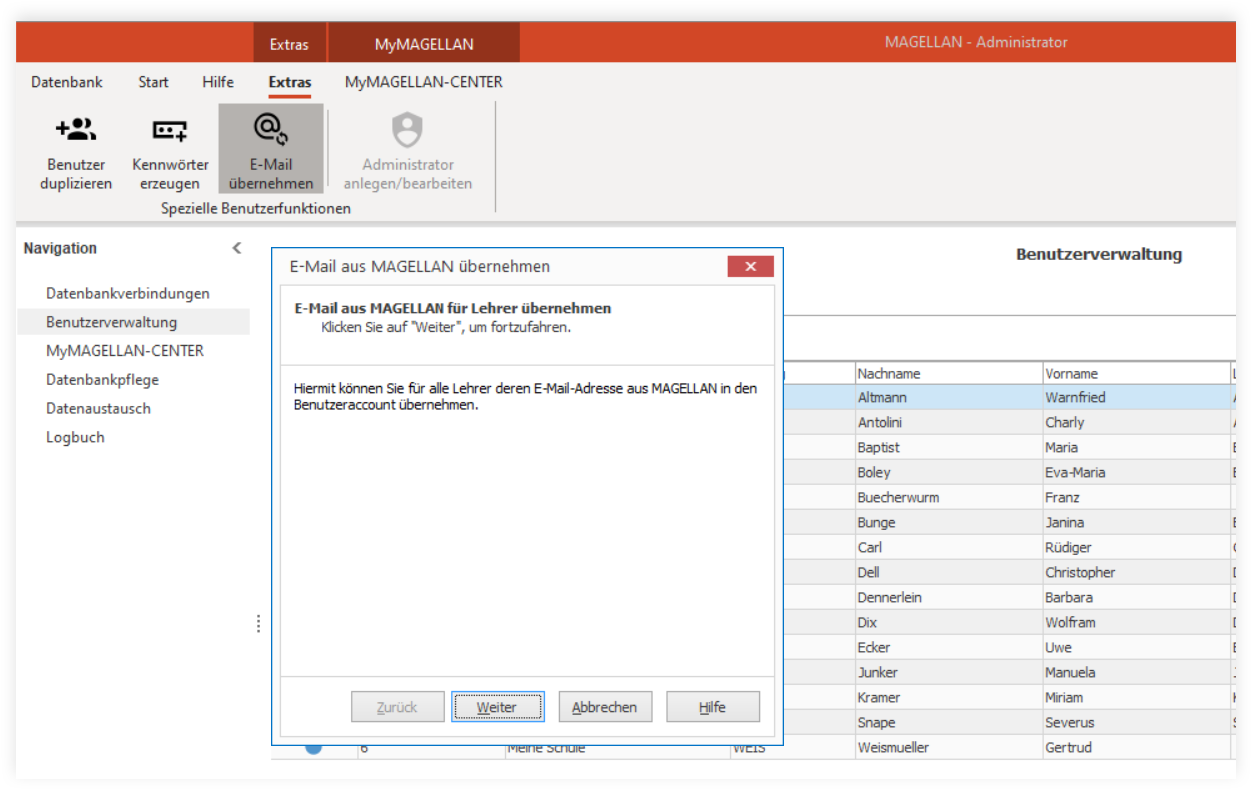Click the Eva-Maria first name cell
Image resolution: width=1252 pixels, height=795 pixels.
click(x=1136, y=472)
